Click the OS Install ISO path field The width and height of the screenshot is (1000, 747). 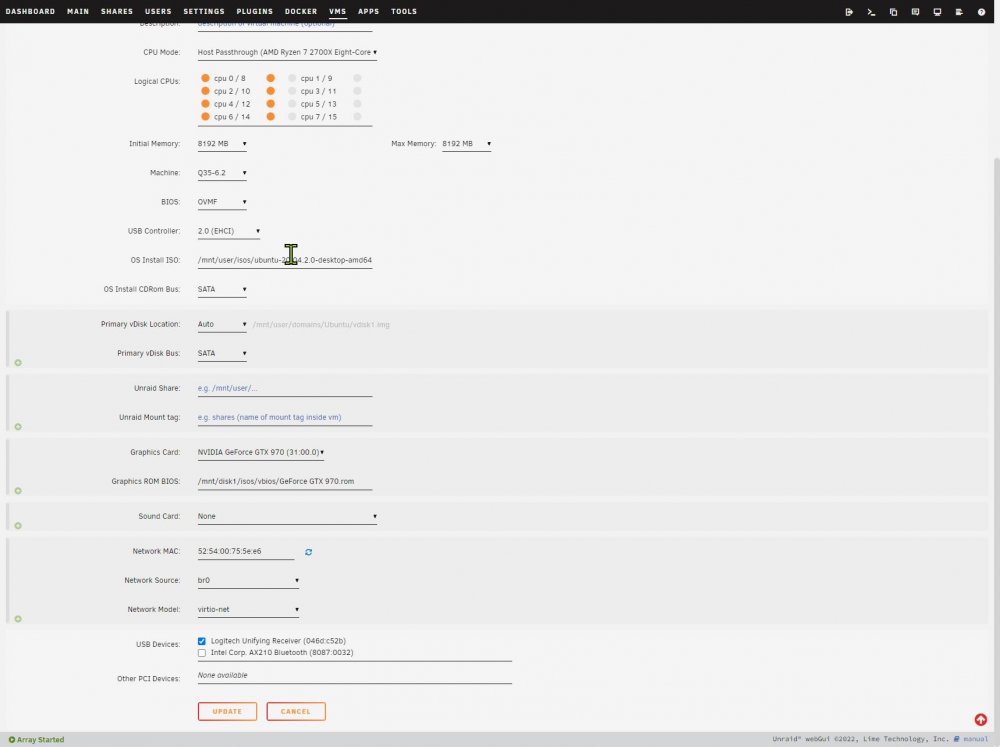click(x=285, y=260)
